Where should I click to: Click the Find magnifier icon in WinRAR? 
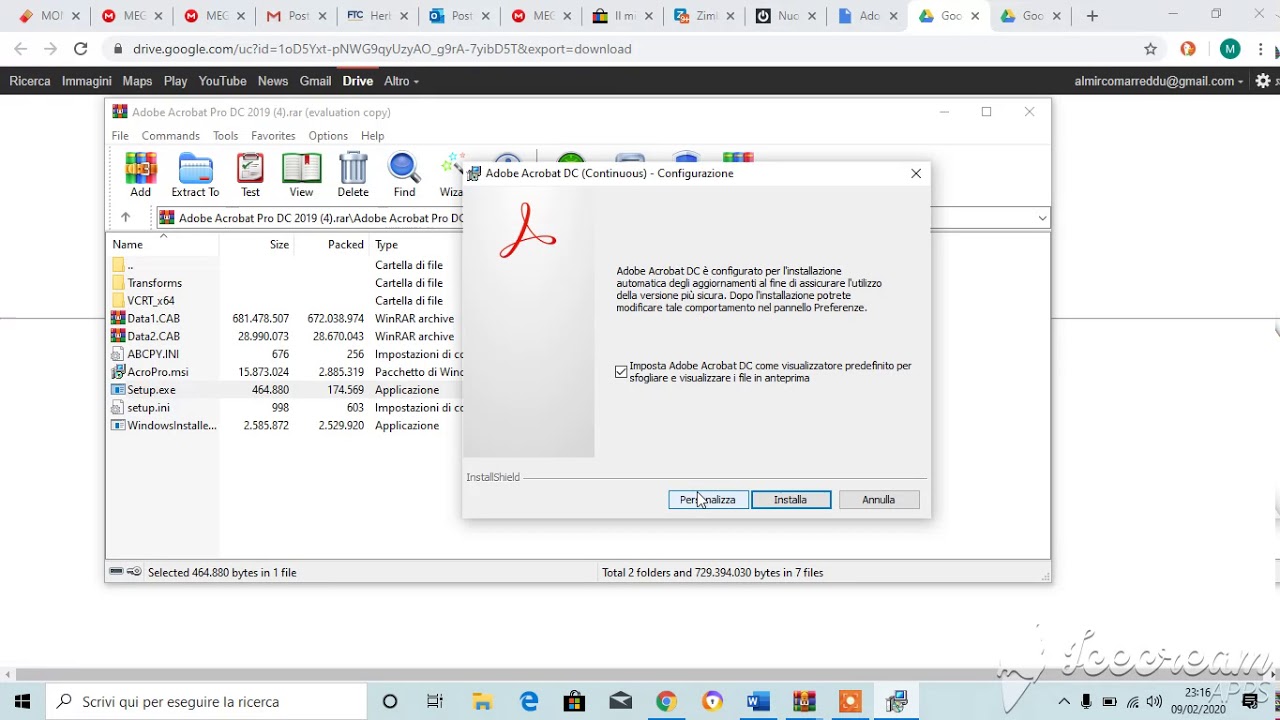pos(404,175)
